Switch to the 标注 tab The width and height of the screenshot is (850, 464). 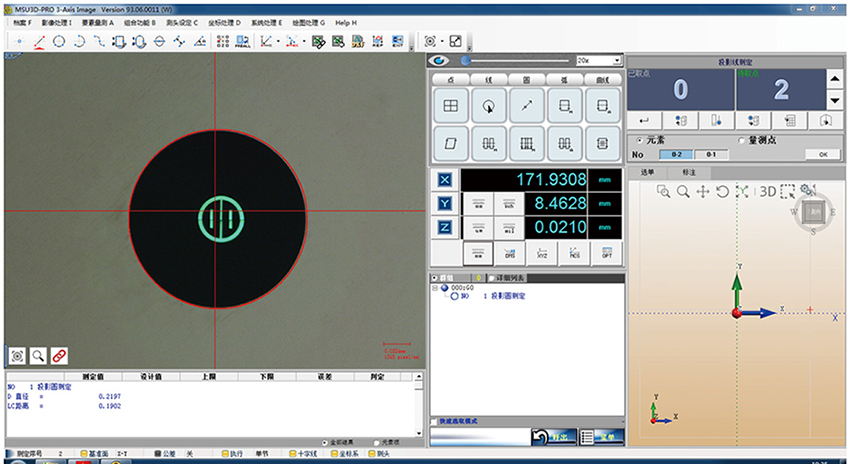pyautogui.click(x=688, y=172)
